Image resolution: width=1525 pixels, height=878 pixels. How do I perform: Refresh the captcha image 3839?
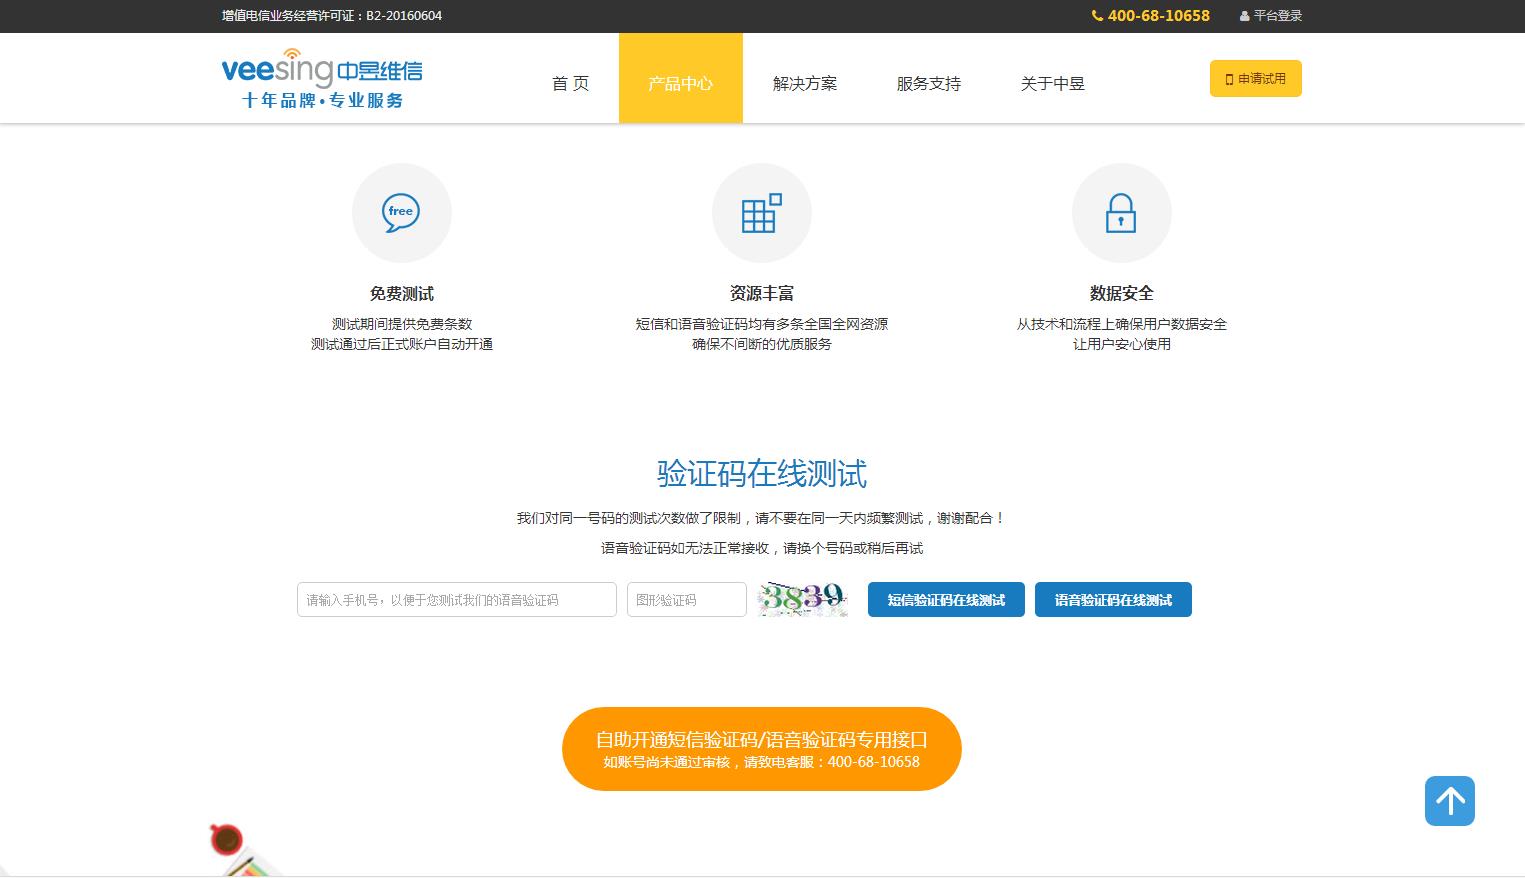(802, 599)
